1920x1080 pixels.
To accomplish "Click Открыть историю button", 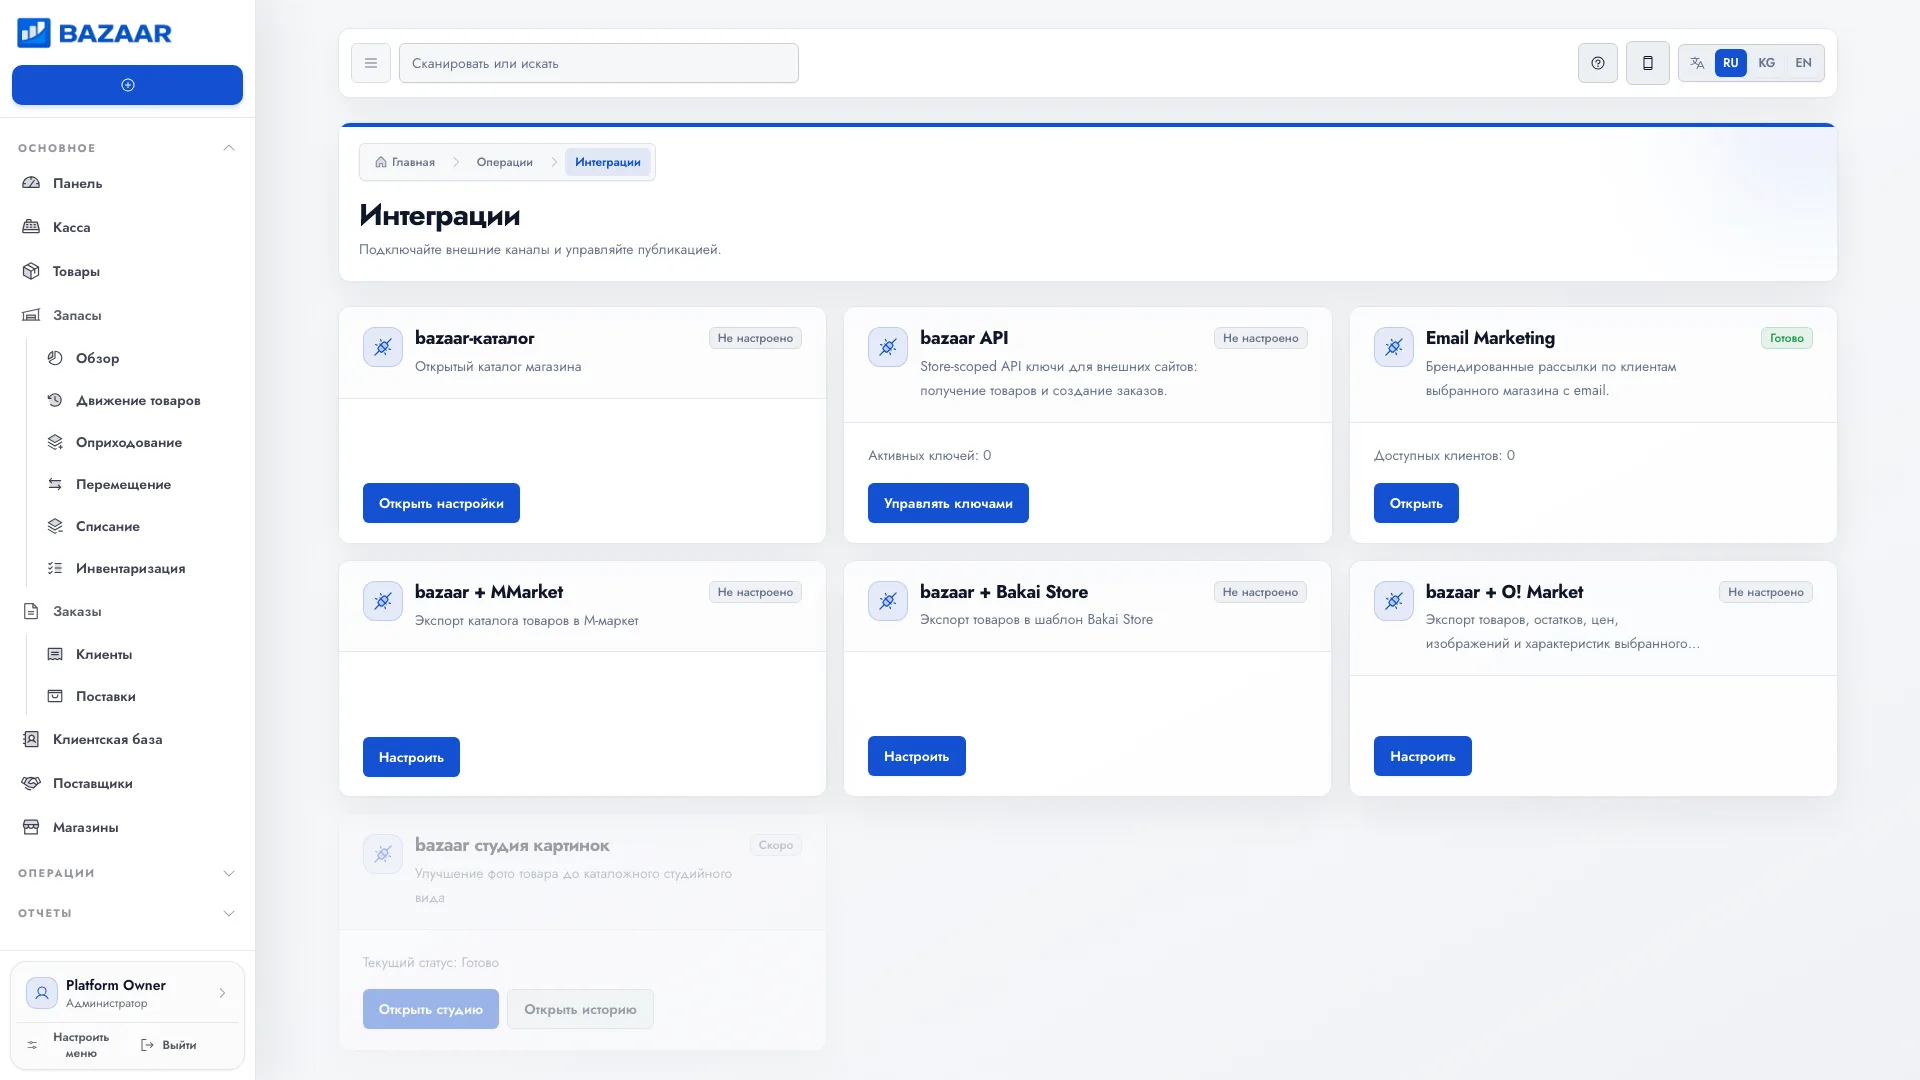I will pos(580,1009).
